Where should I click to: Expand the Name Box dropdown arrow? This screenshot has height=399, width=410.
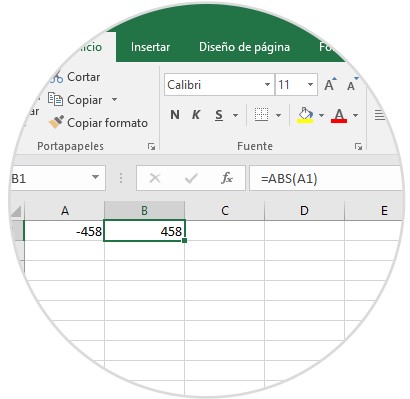click(x=95, y=178)
